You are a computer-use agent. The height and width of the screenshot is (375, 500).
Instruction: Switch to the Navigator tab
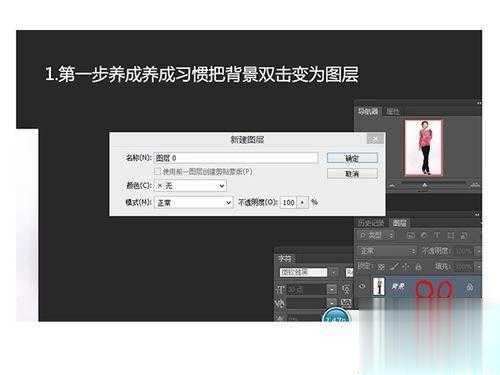click(368, 111)
